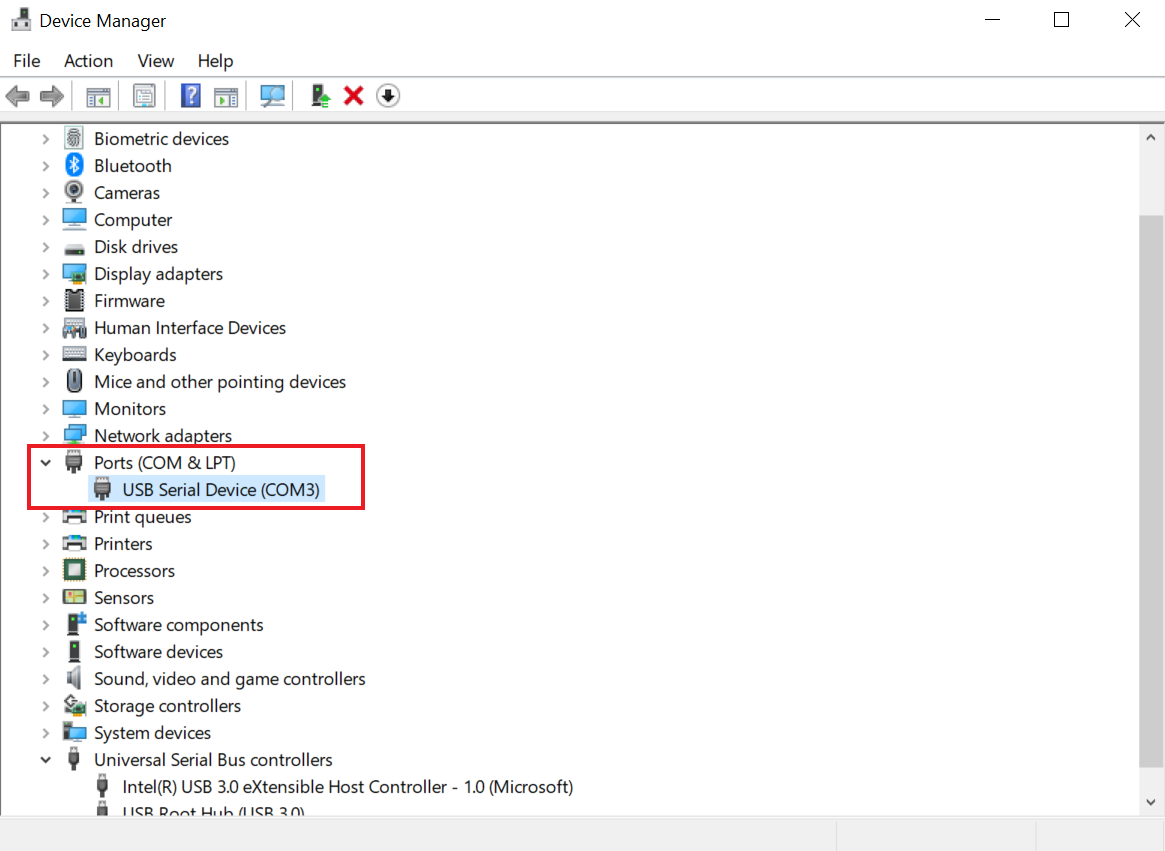Viewport: 1165px width, 851px height.
Task: Click the red X Uninstall device icon
Action: click(353, 96)
